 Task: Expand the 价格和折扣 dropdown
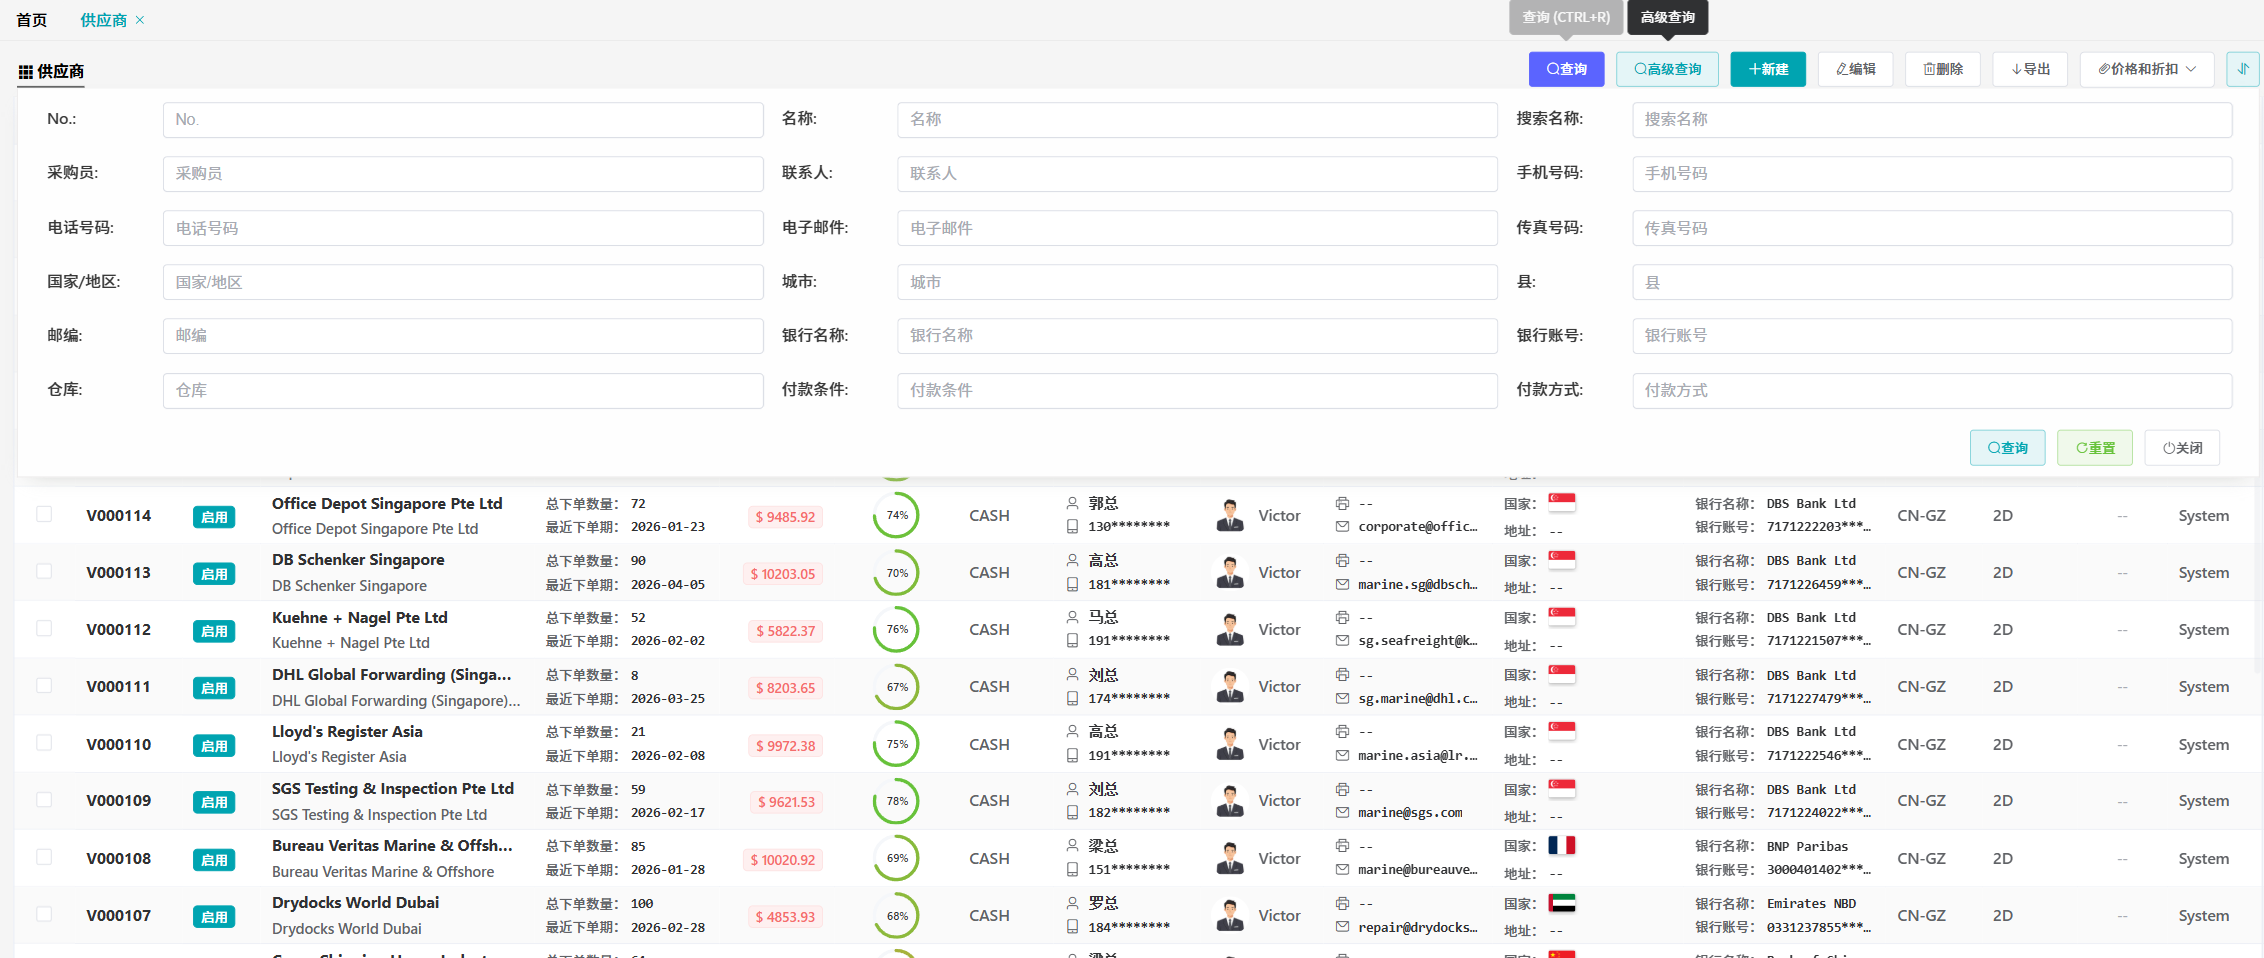tap(2146, 69)
